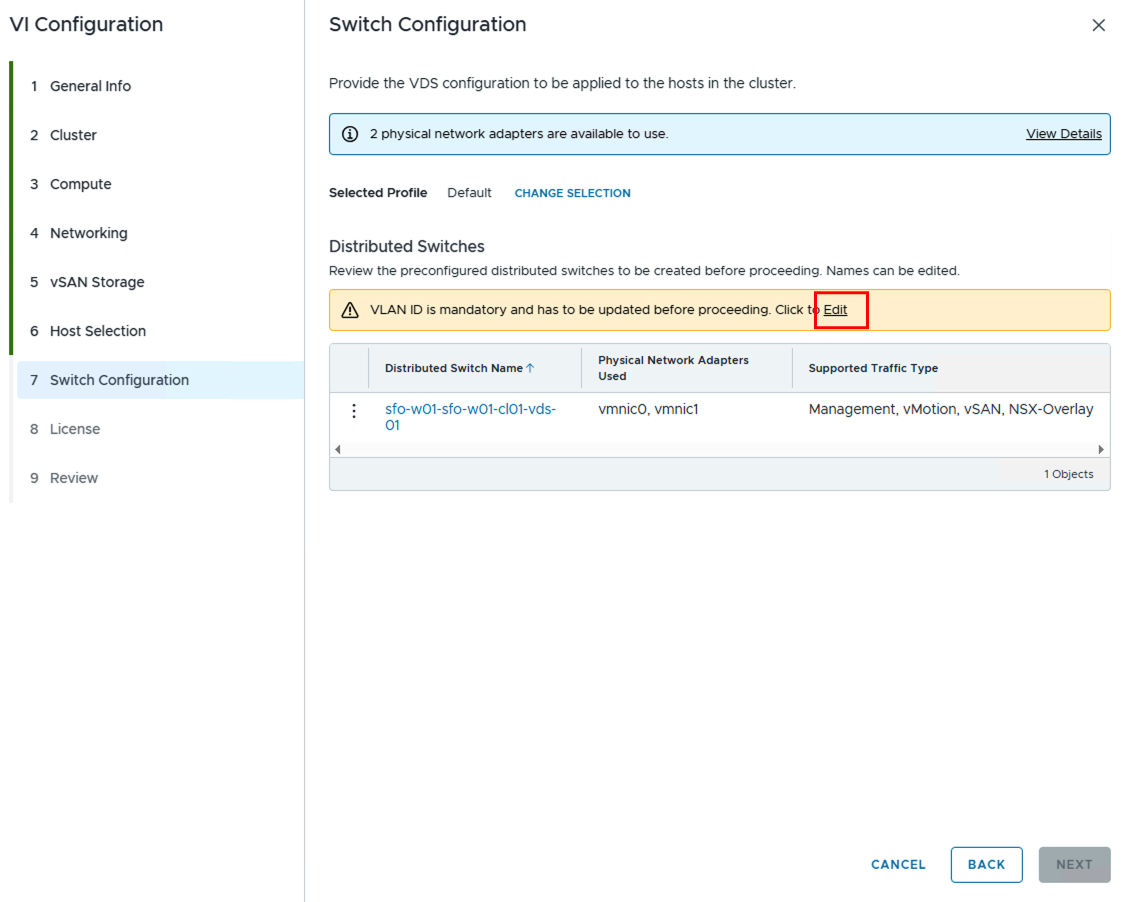The image size is (1126, 902).
Task: Click CHANGE SELECTION for the profile
Action: [x=572, y=193]
